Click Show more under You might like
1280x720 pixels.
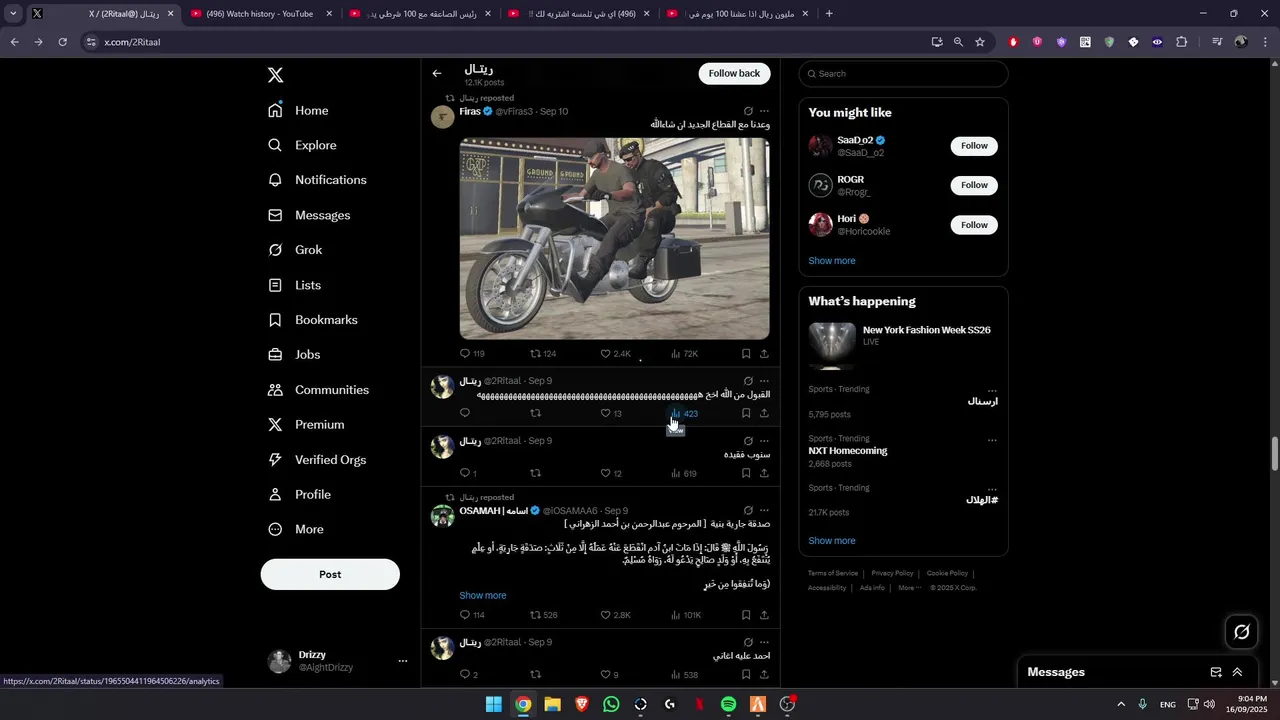832,261
